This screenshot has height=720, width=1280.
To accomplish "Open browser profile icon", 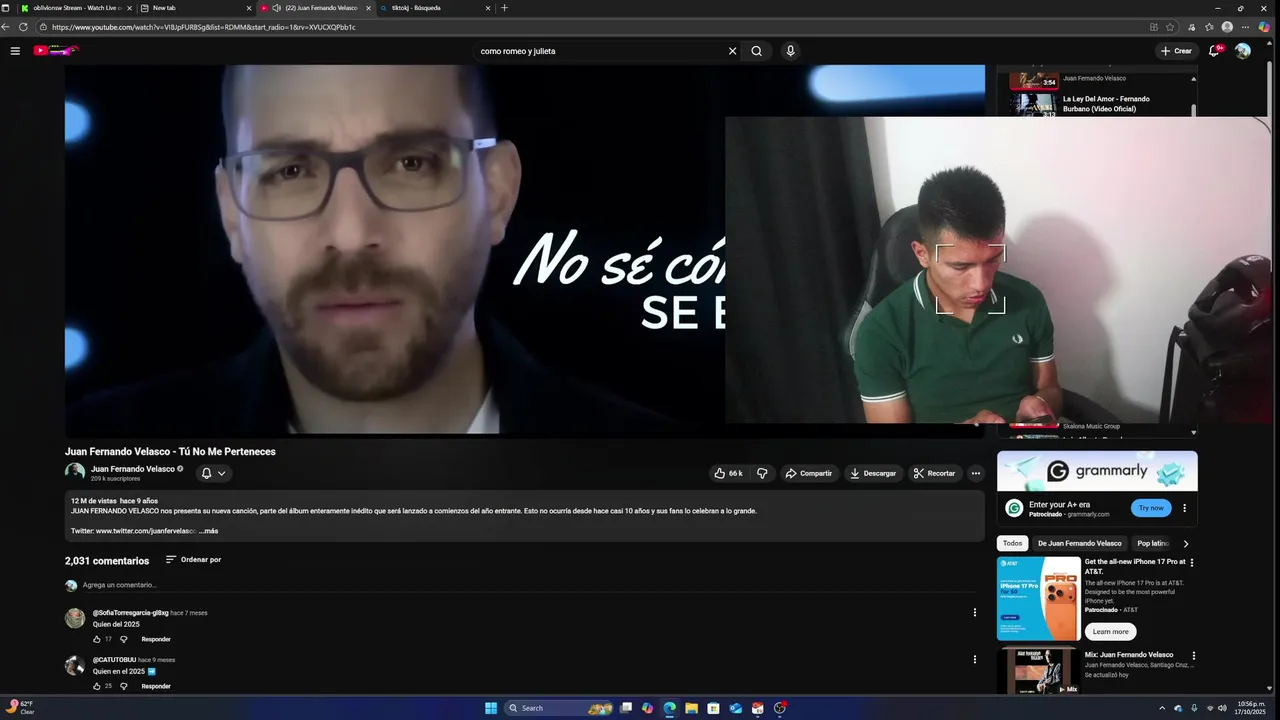I will click(1227, 27).
